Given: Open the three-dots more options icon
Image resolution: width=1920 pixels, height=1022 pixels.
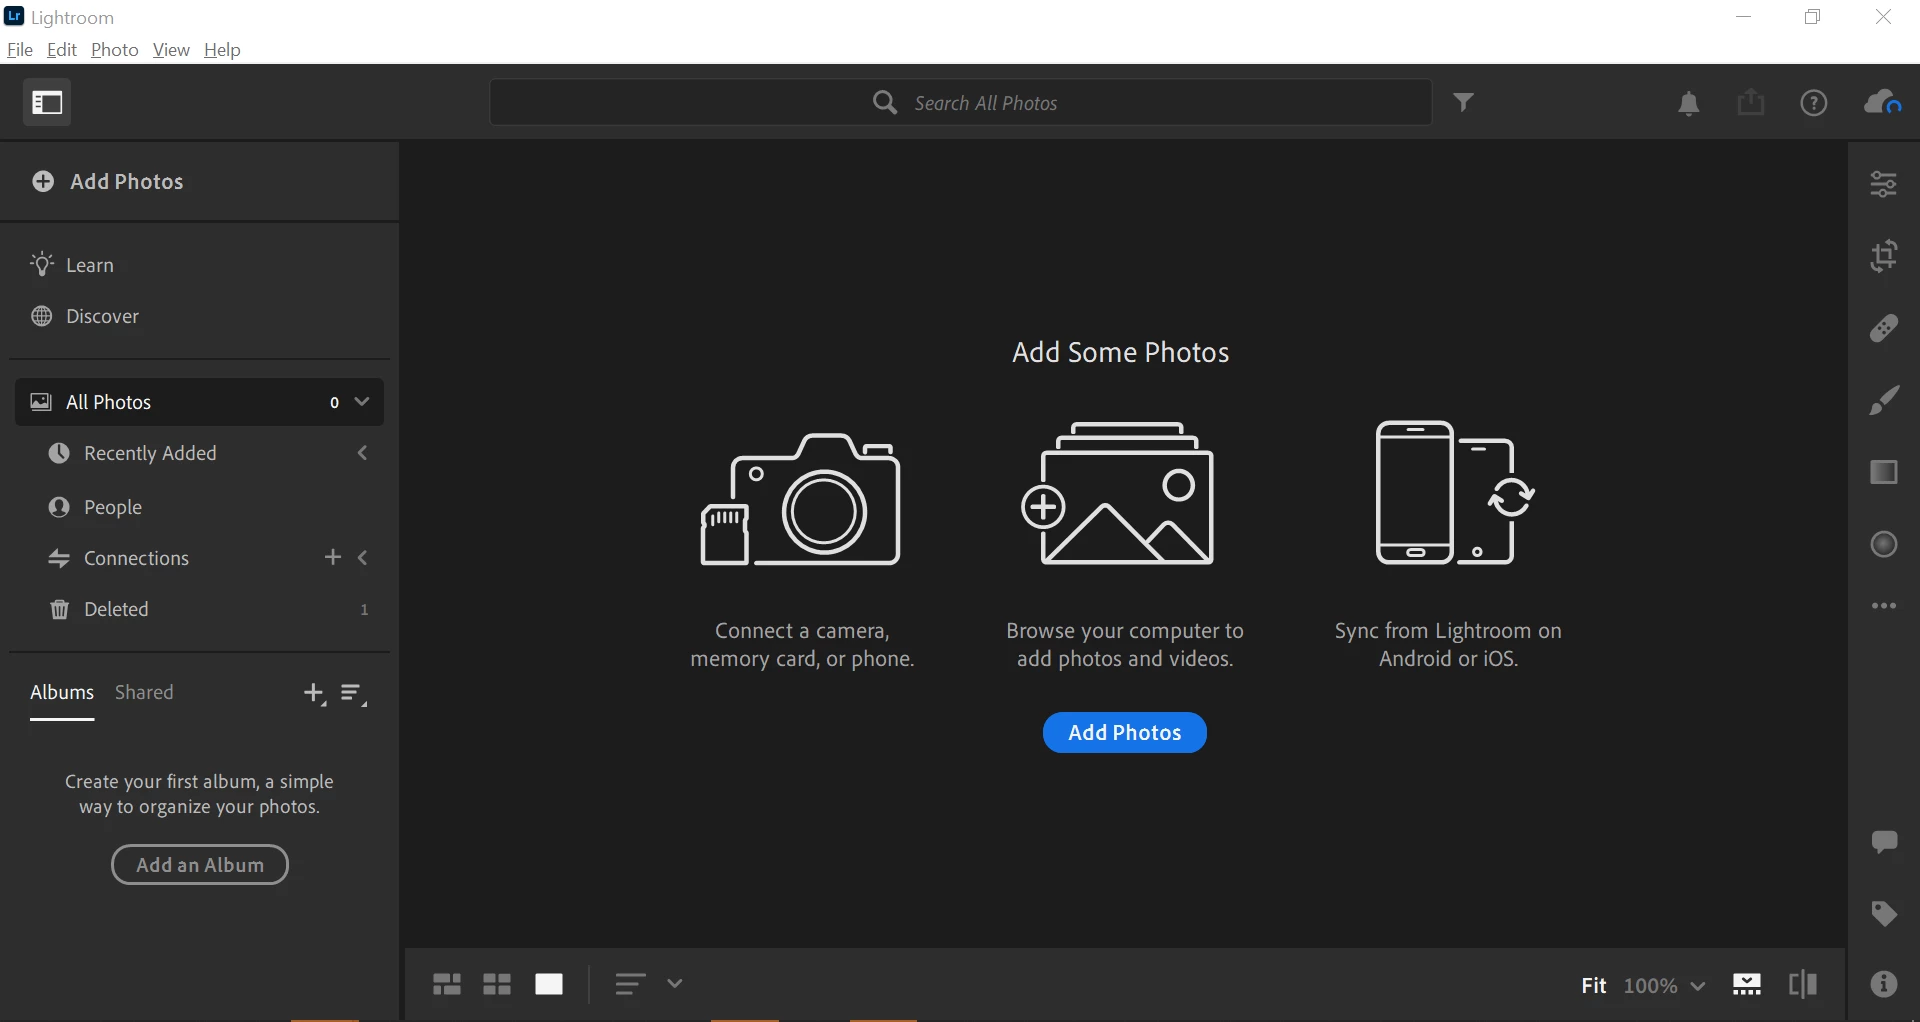Looking at the screenshot, I should pyautogui.click(x=1884, y=606).
